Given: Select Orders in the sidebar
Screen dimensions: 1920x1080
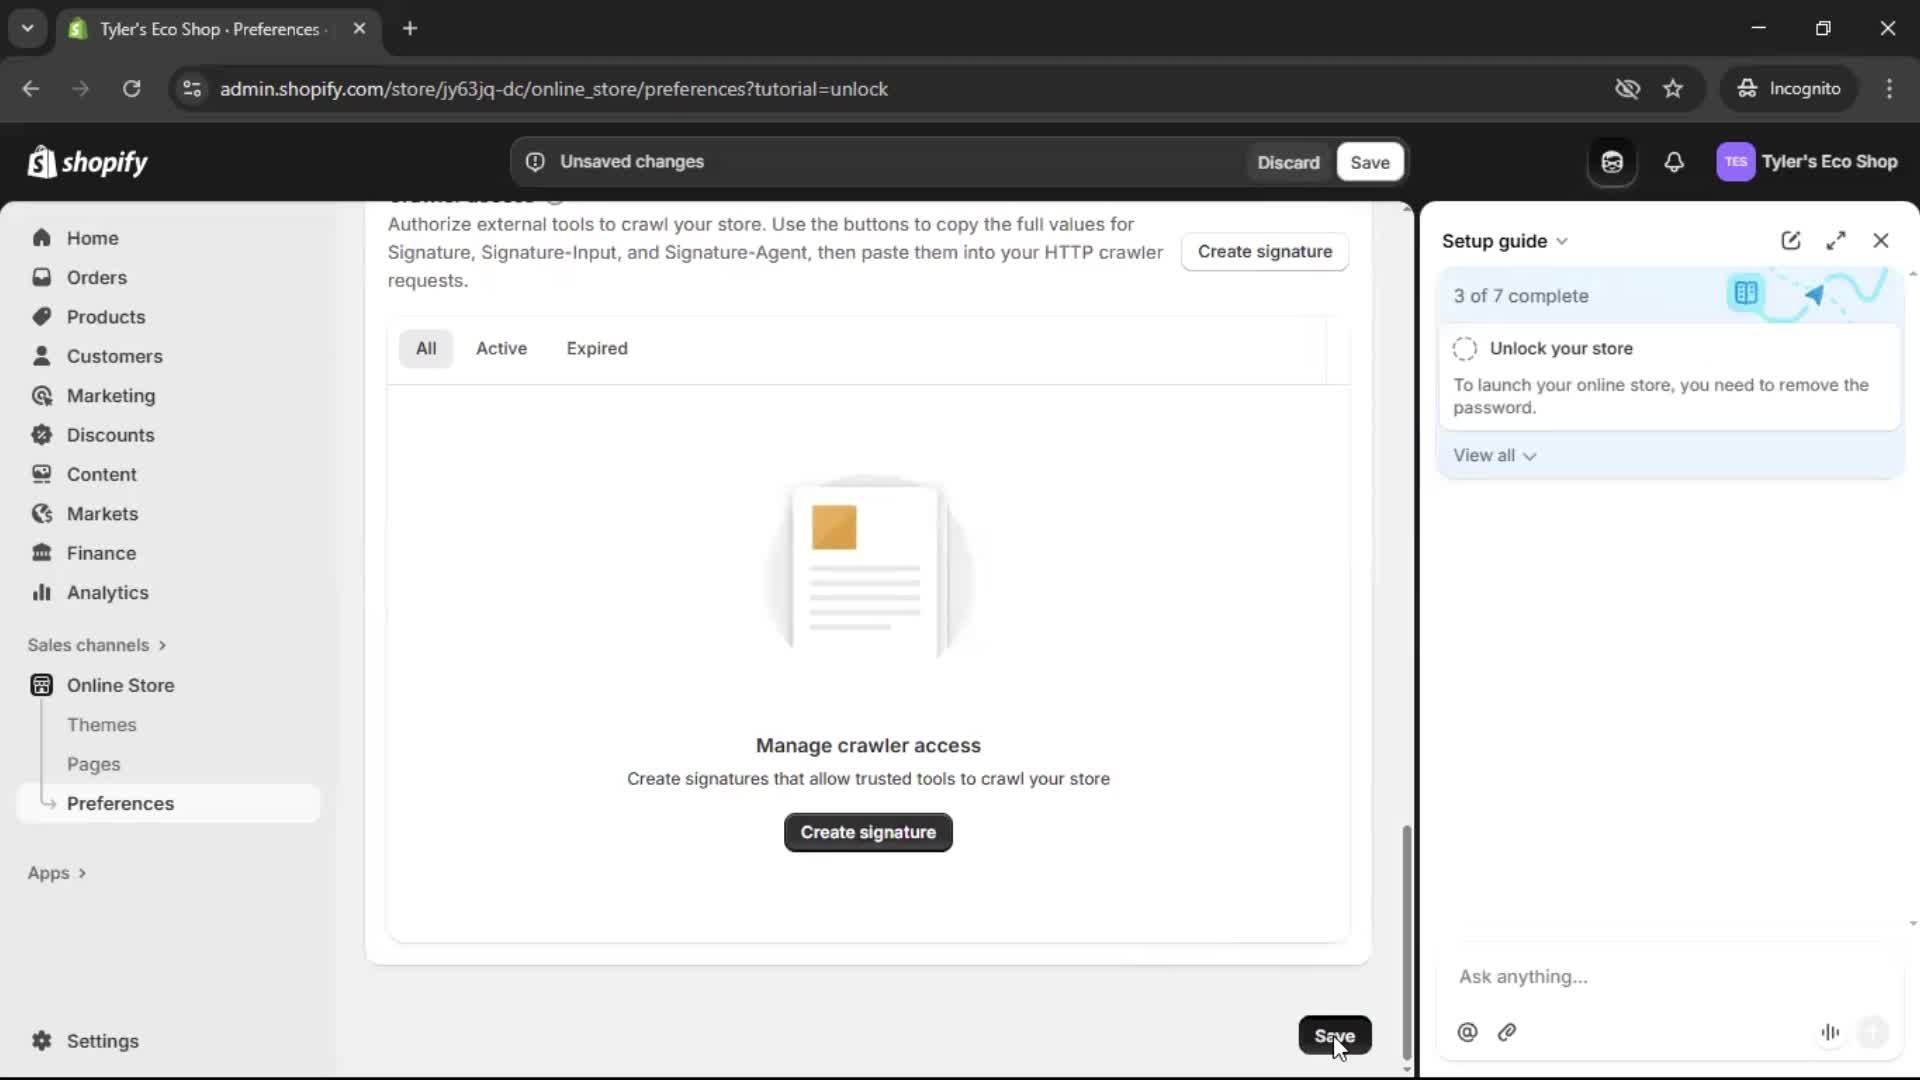Looking at the screenshot, I should tap(96, 277).
